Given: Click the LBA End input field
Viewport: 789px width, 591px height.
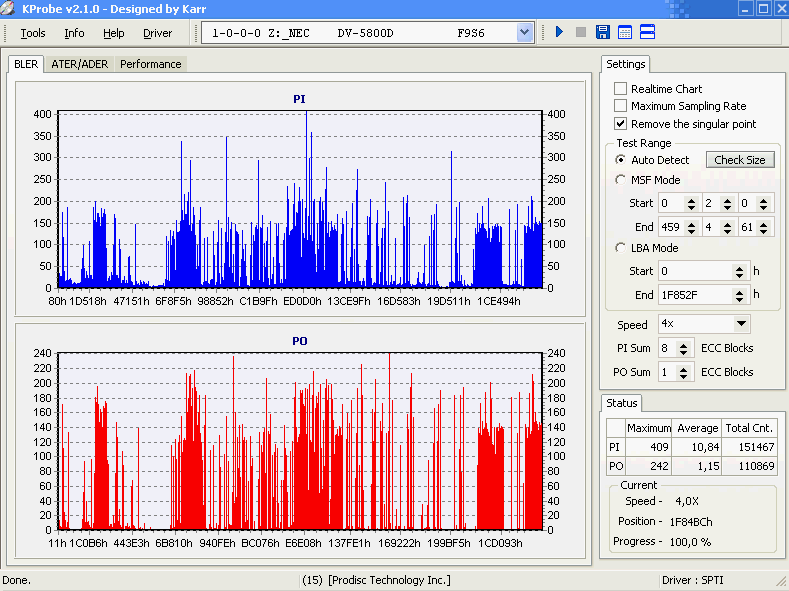Looking at the screenshot, I should 694,295.
